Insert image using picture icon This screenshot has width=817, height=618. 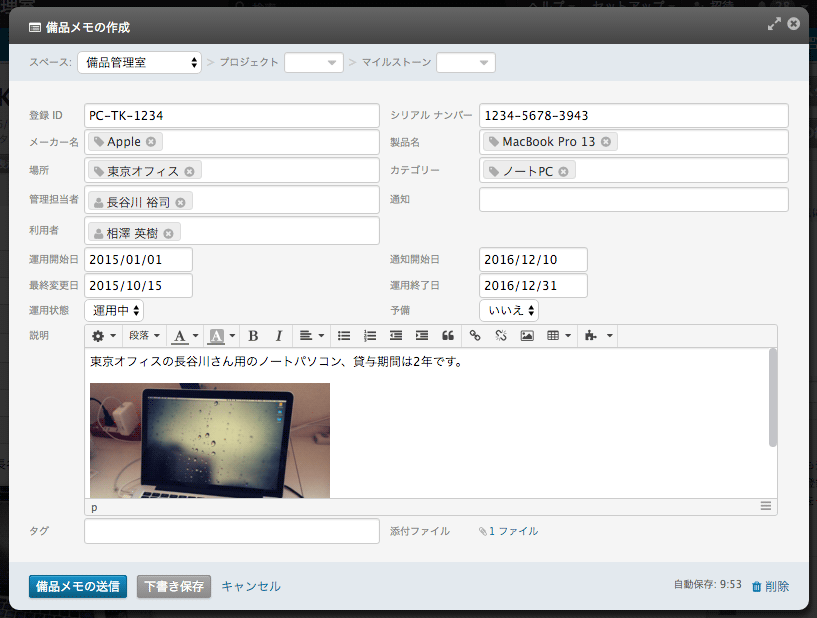click(527, 336)
